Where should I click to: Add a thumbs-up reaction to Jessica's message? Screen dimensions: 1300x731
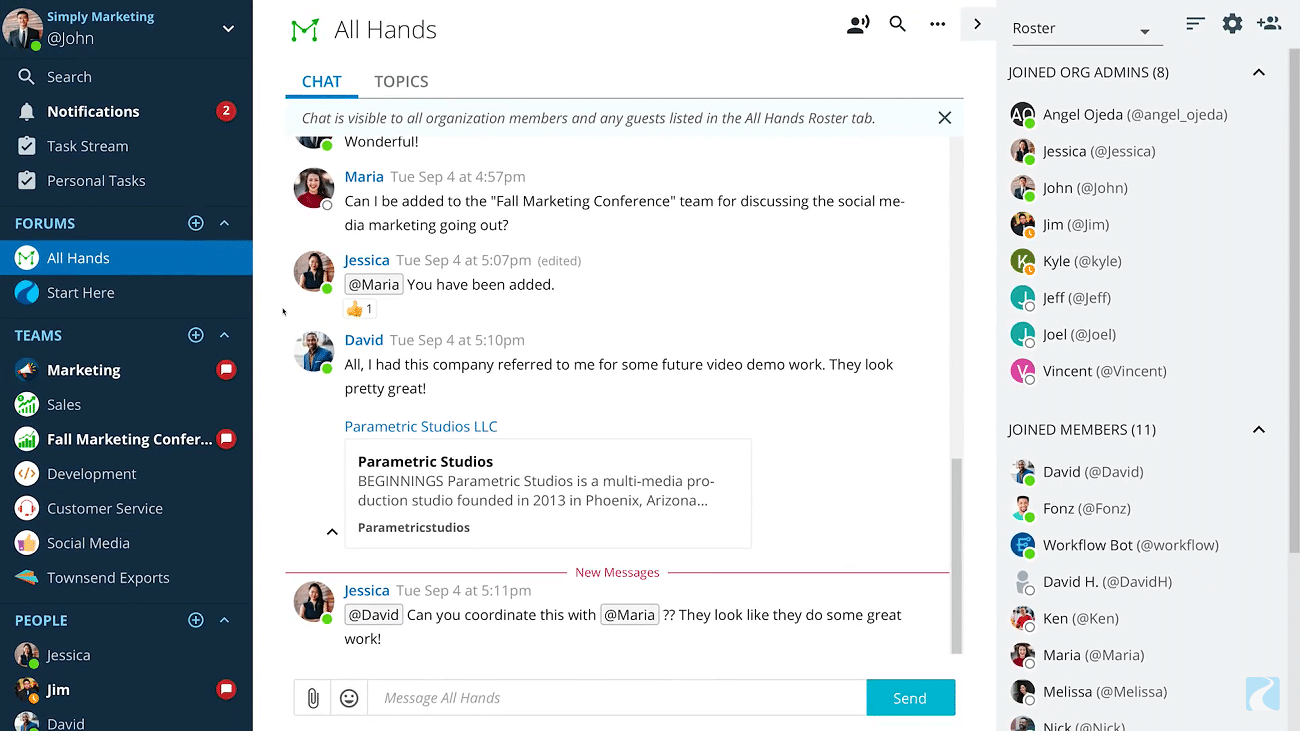tap(360, 309)
